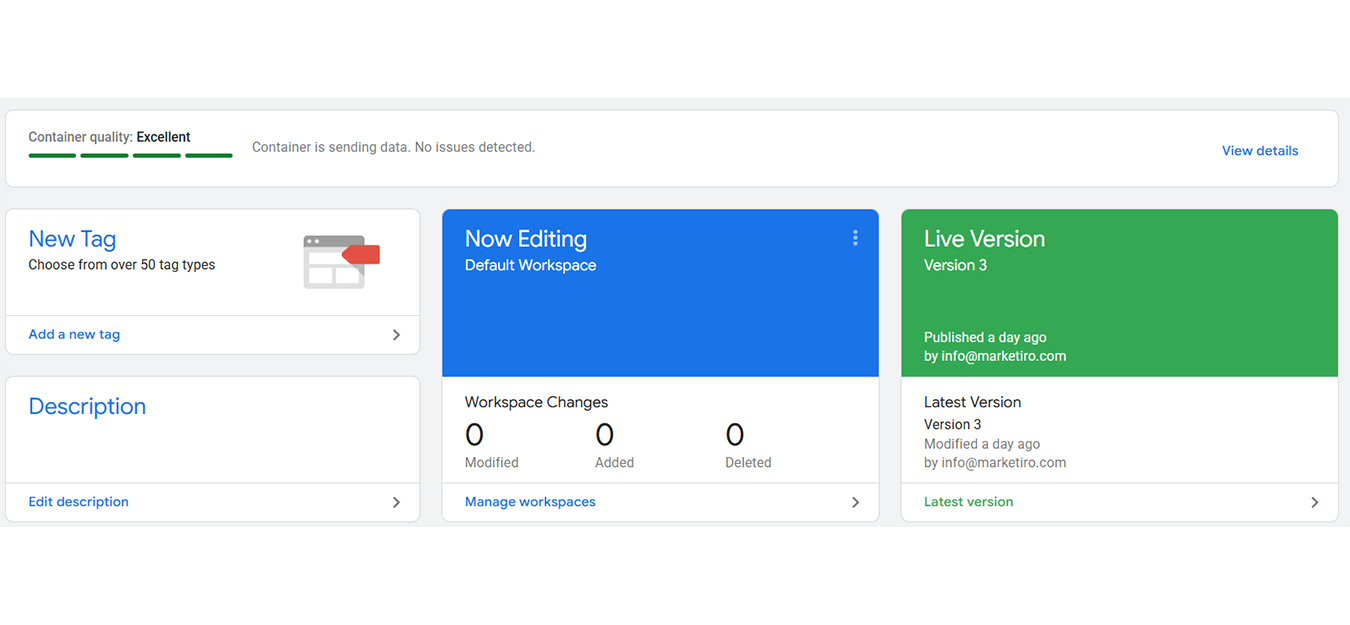Click the Added changes count

click(604, 435)
